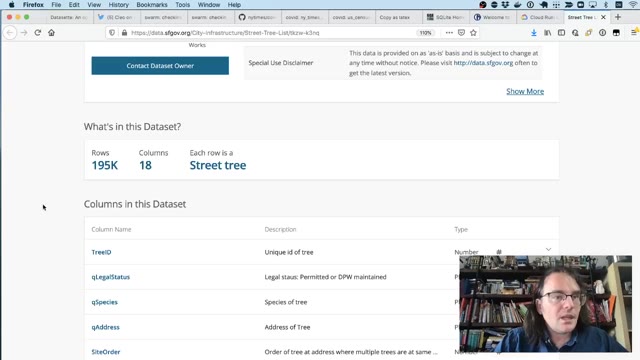Open the Apple menu
The width and height of the screenshot is (640, 360).
coord(12,5)
